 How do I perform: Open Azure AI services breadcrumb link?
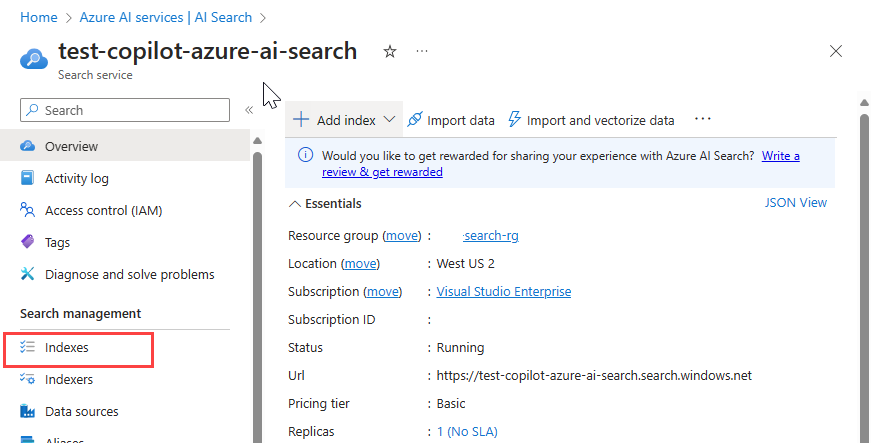coord(166,17)
